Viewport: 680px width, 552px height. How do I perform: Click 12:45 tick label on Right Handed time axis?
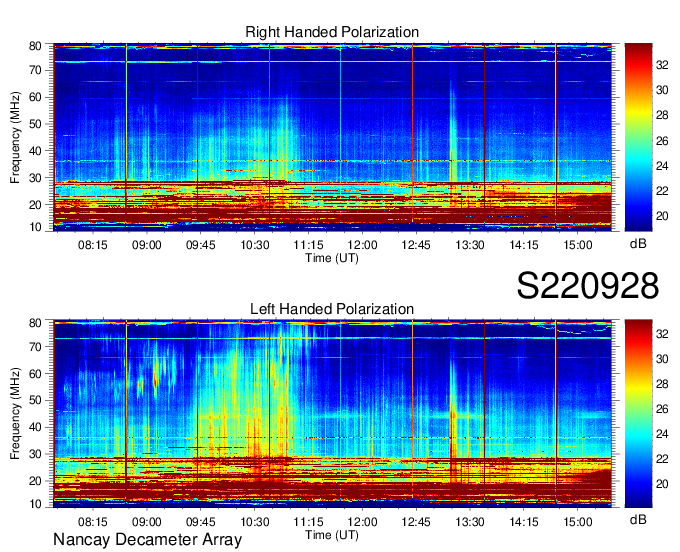coord(416,245)
